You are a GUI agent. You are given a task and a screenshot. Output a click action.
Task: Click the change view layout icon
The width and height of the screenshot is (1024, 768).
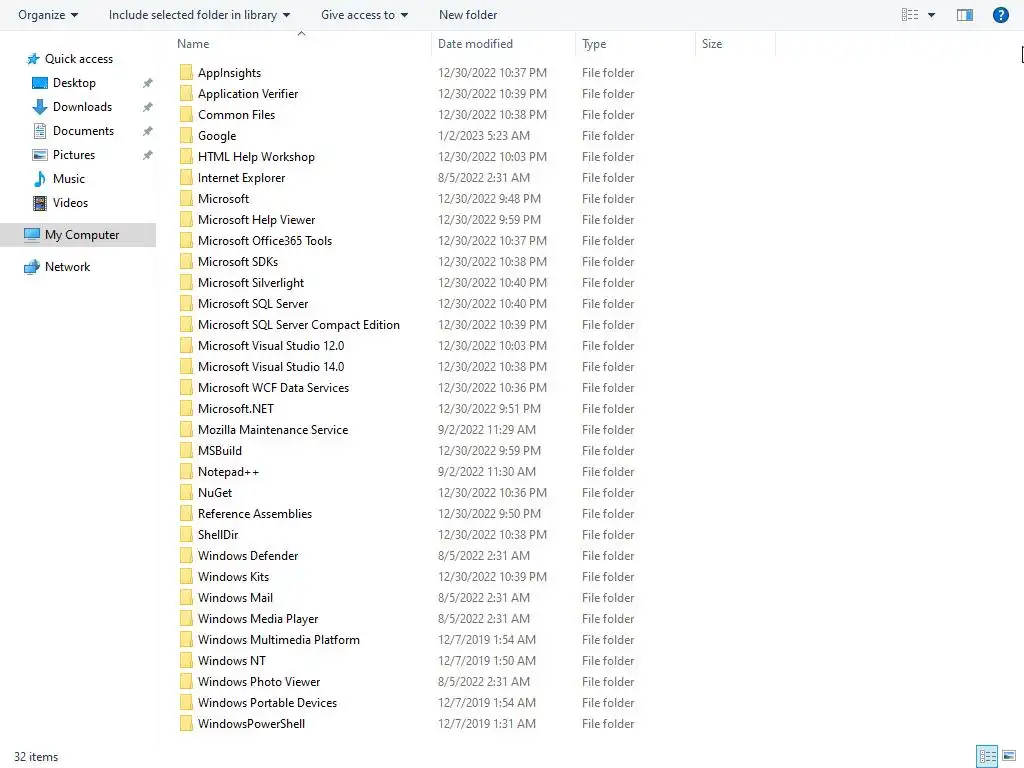tap(910, 14)
